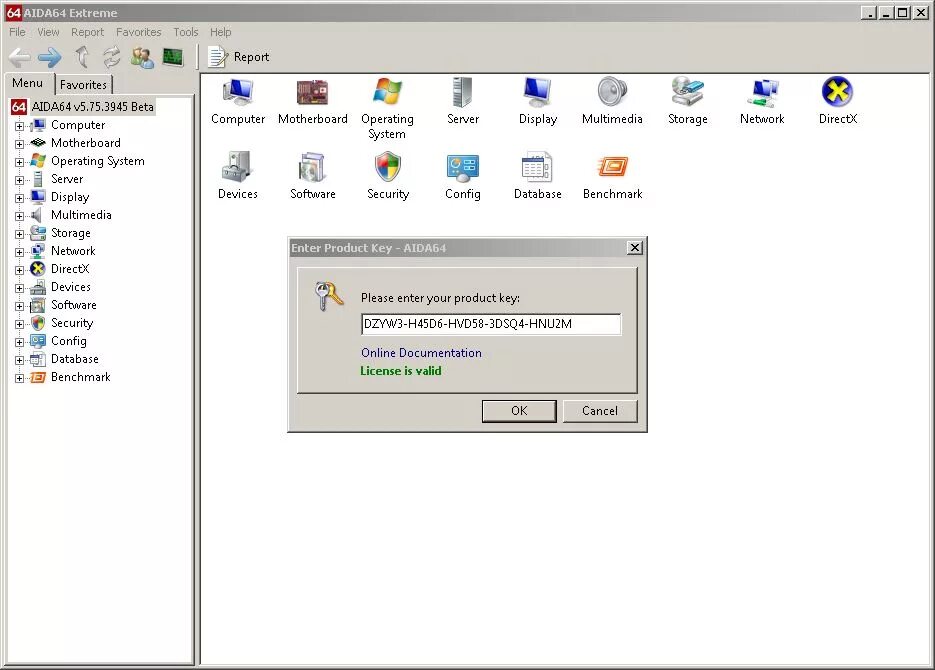Switch to the Menu tab

pos(28,83)
